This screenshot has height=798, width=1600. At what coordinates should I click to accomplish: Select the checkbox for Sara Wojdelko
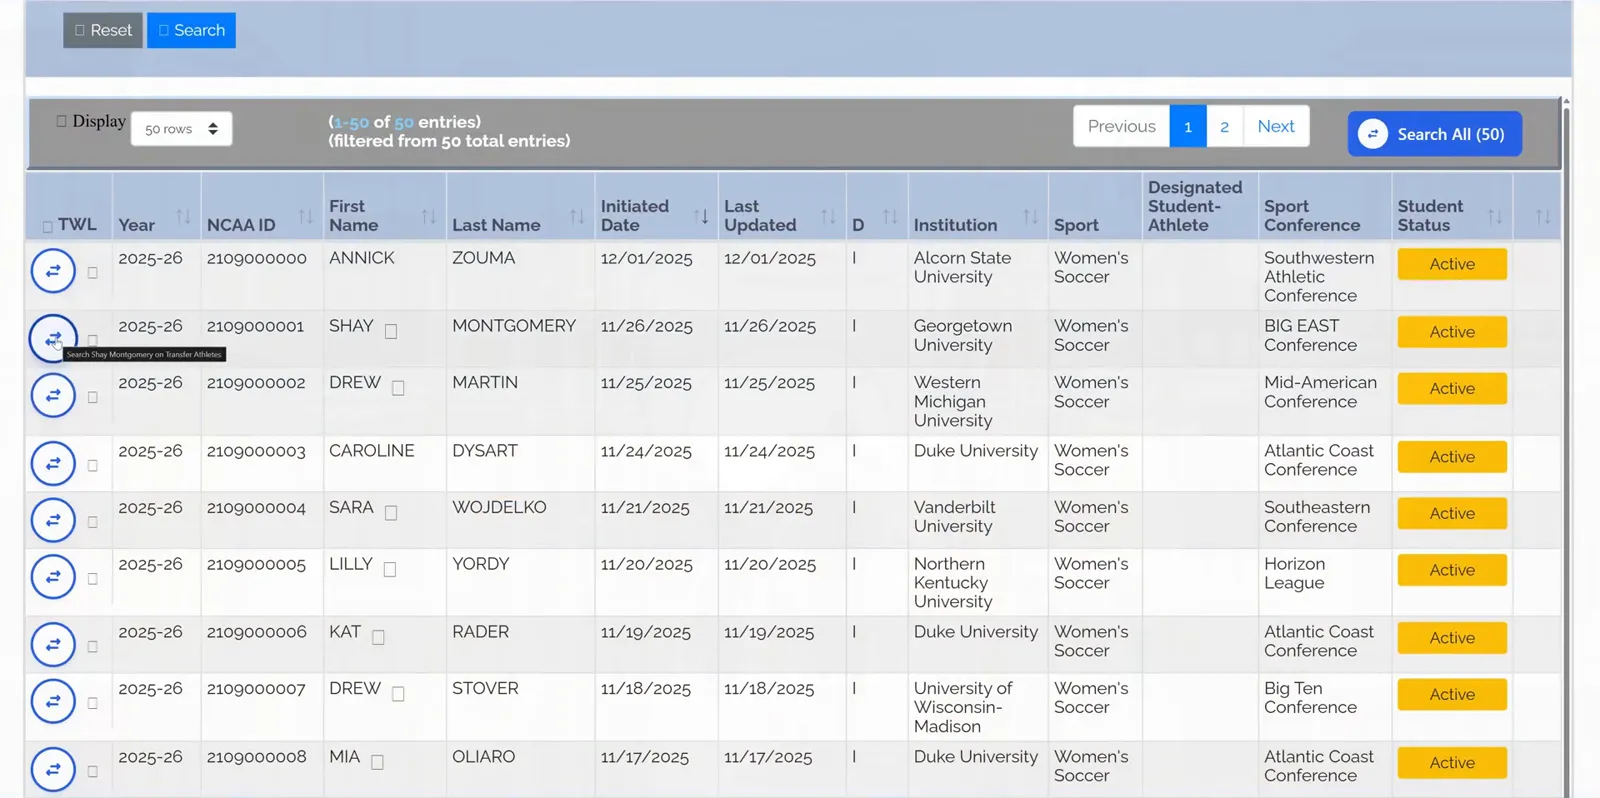click(92, 522)
